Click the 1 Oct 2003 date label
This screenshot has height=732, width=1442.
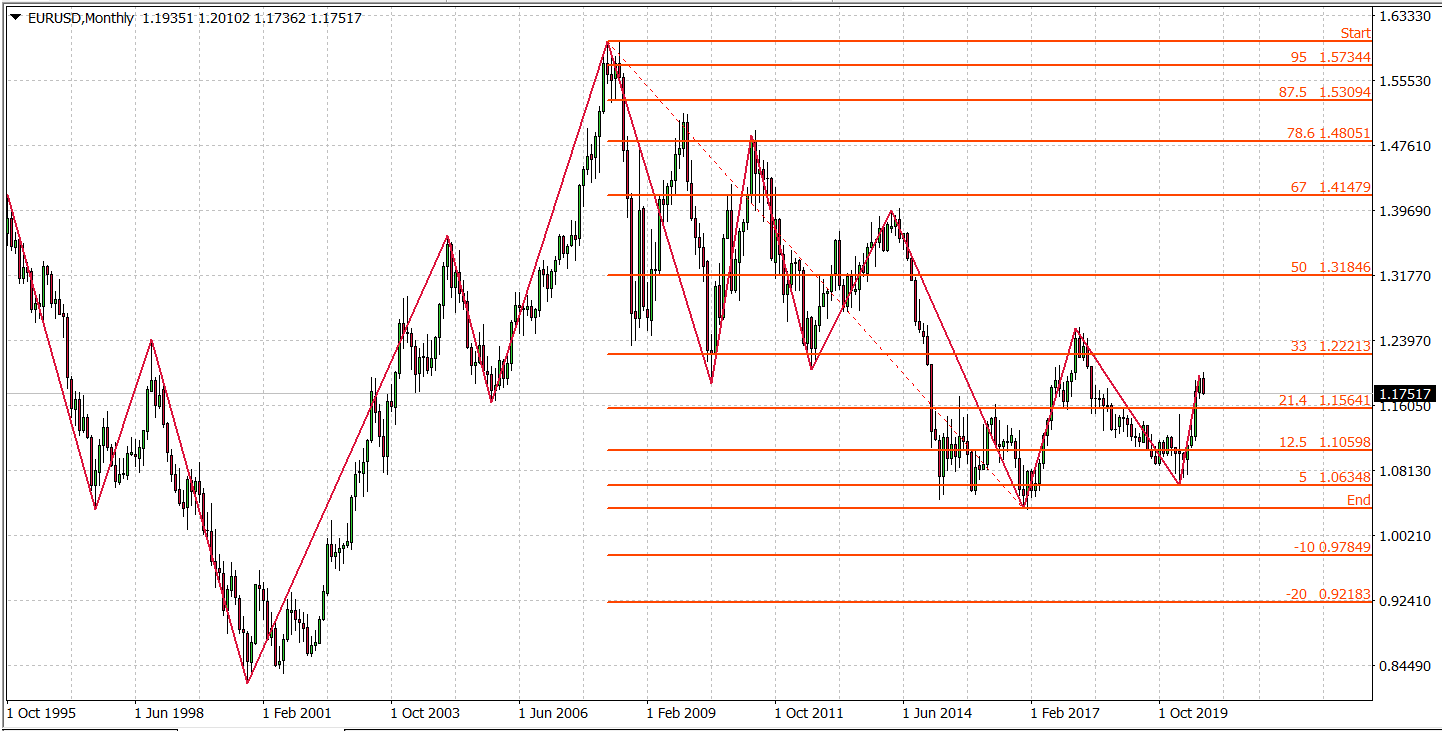tap(425, 713)
